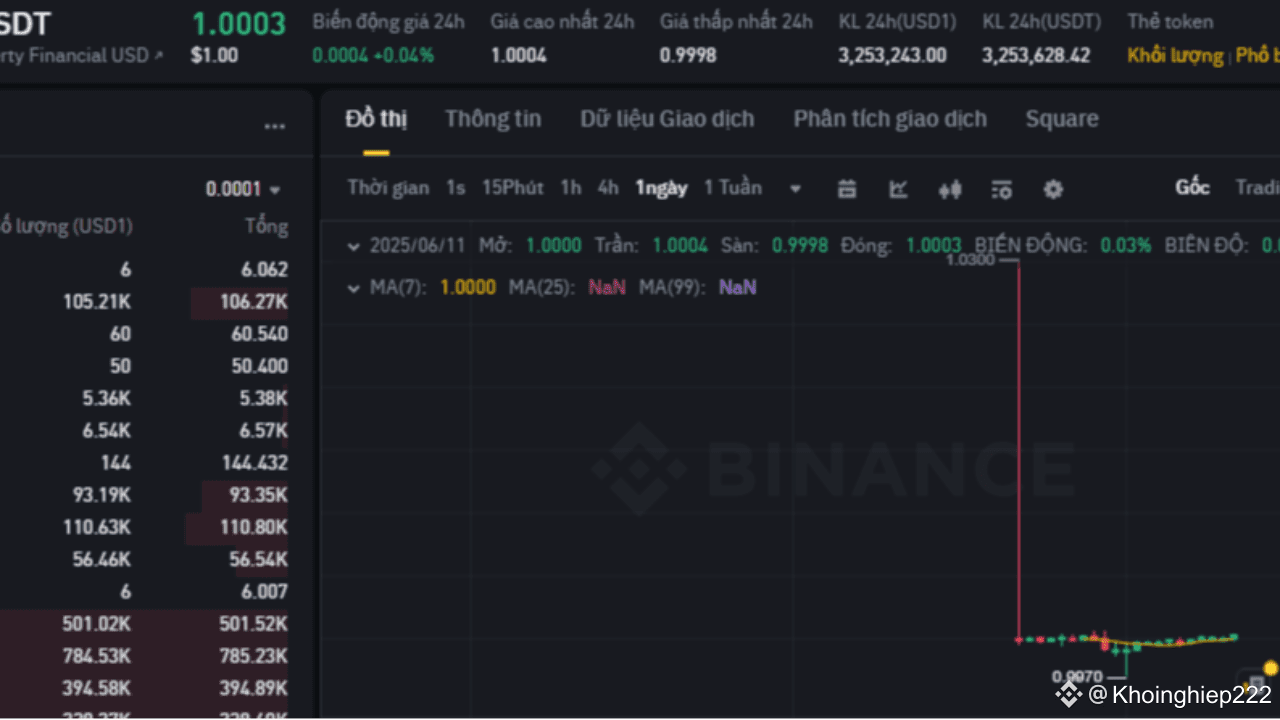
Task: Click the line-chart drawing tools icon
Action: (x=898, y=188)
